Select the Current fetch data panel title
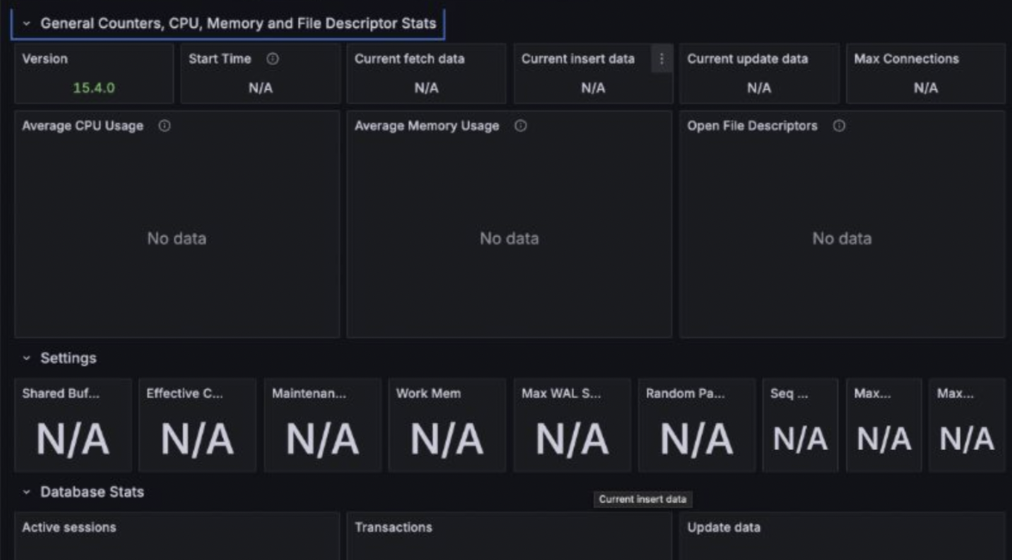The width and height of the screenshot is (1012, 560). pos(409,59)
